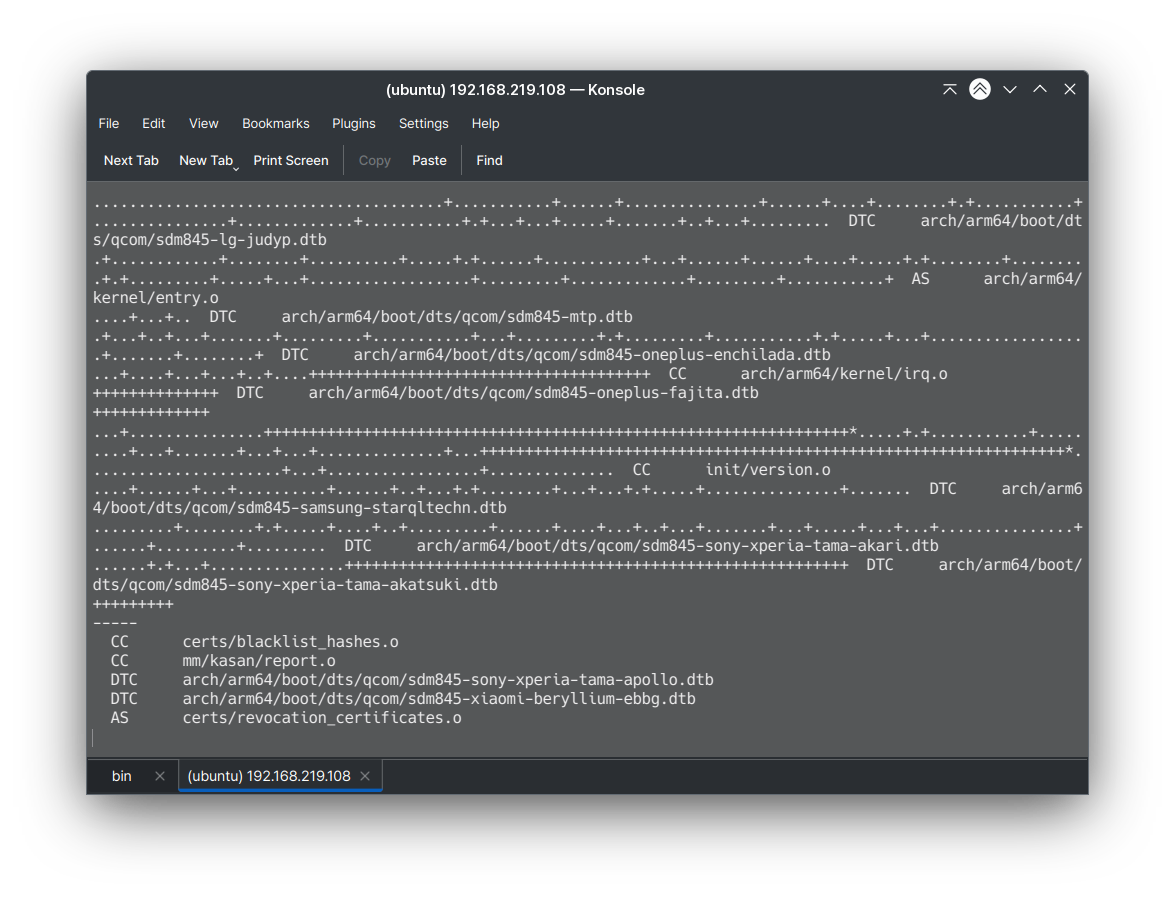
Task: Maximize the Konsole window
Action: 1040,89
